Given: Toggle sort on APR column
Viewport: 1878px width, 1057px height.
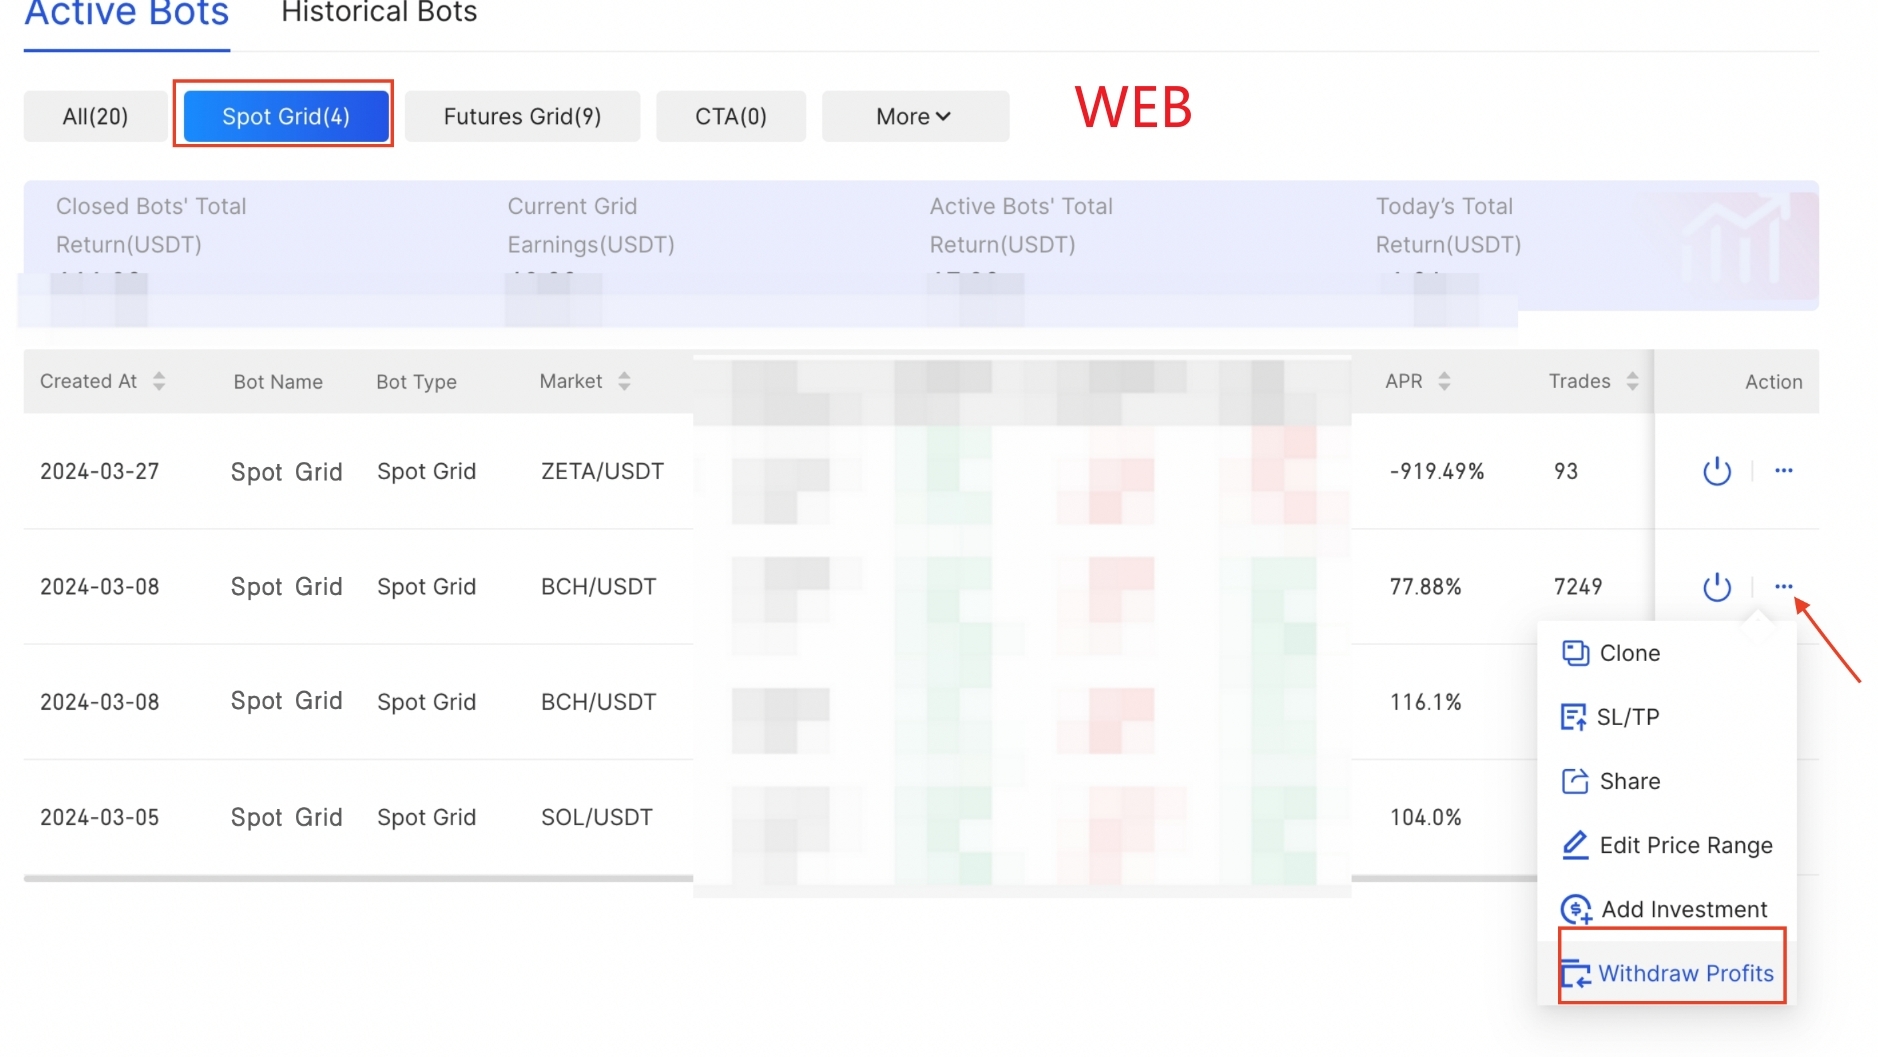Looking at the screenshot, I should [1443, 381].
